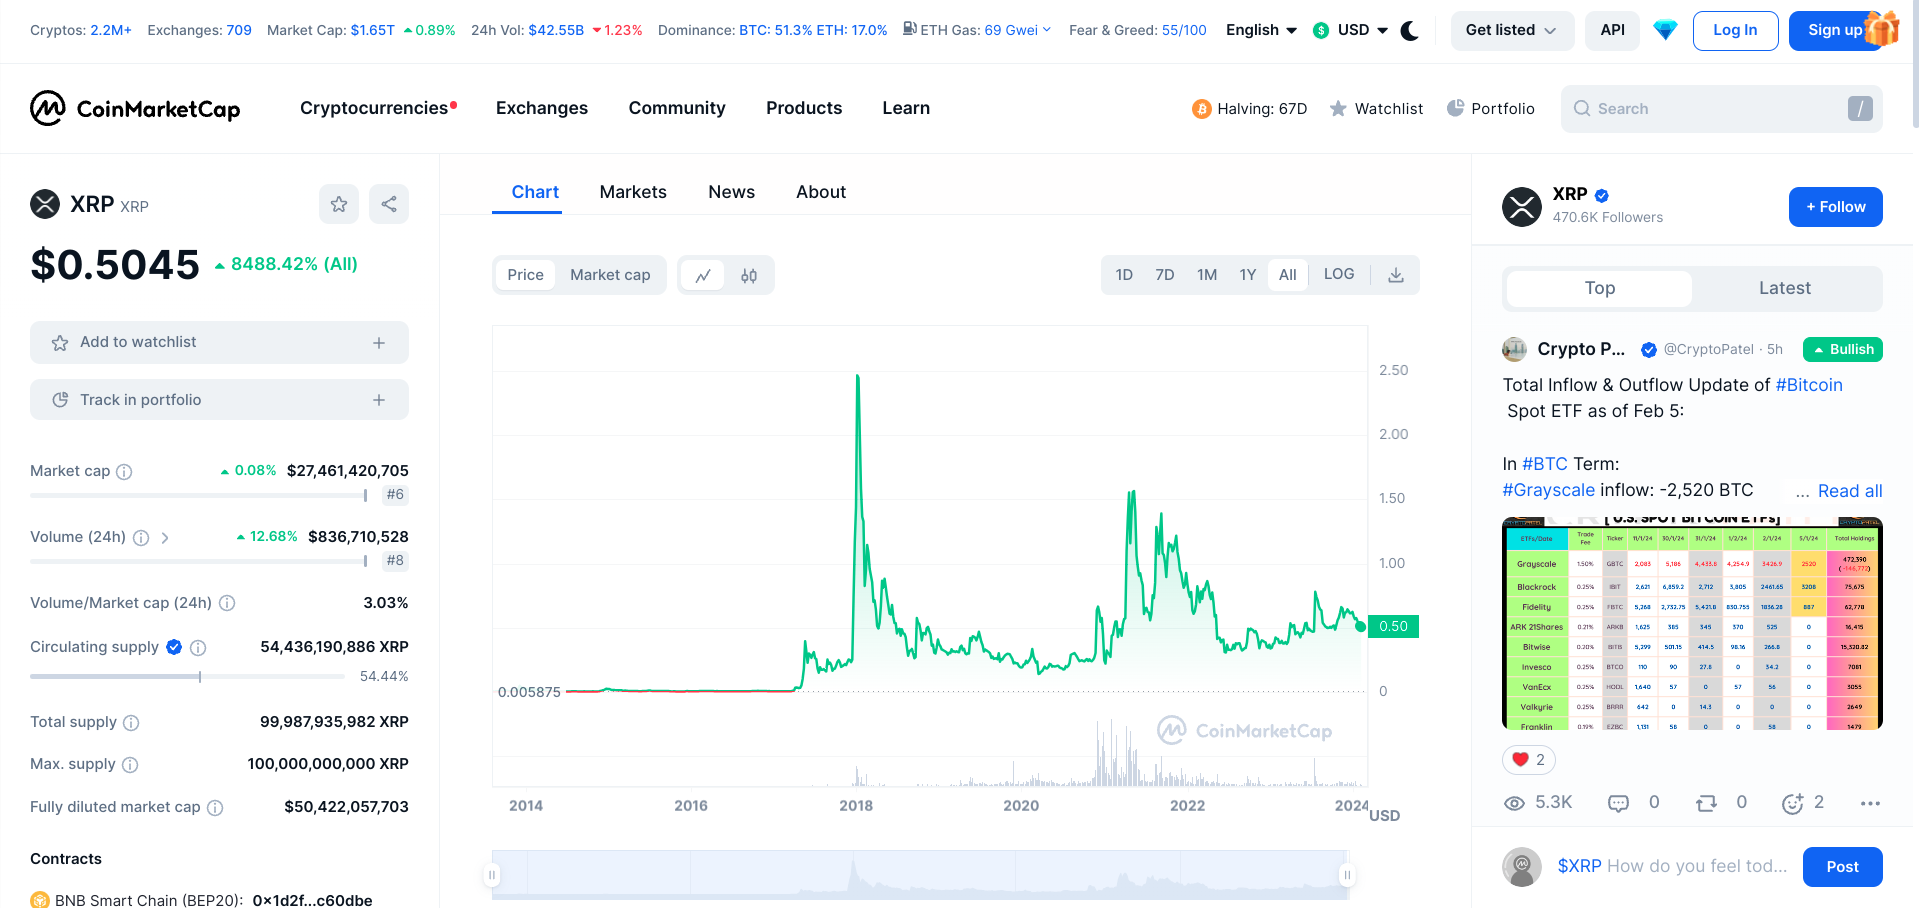Image resolution: width=1919 pixels, height=908 pixels.
Task: Select Market cap chart toggle
Action: (x=610, y=275)
